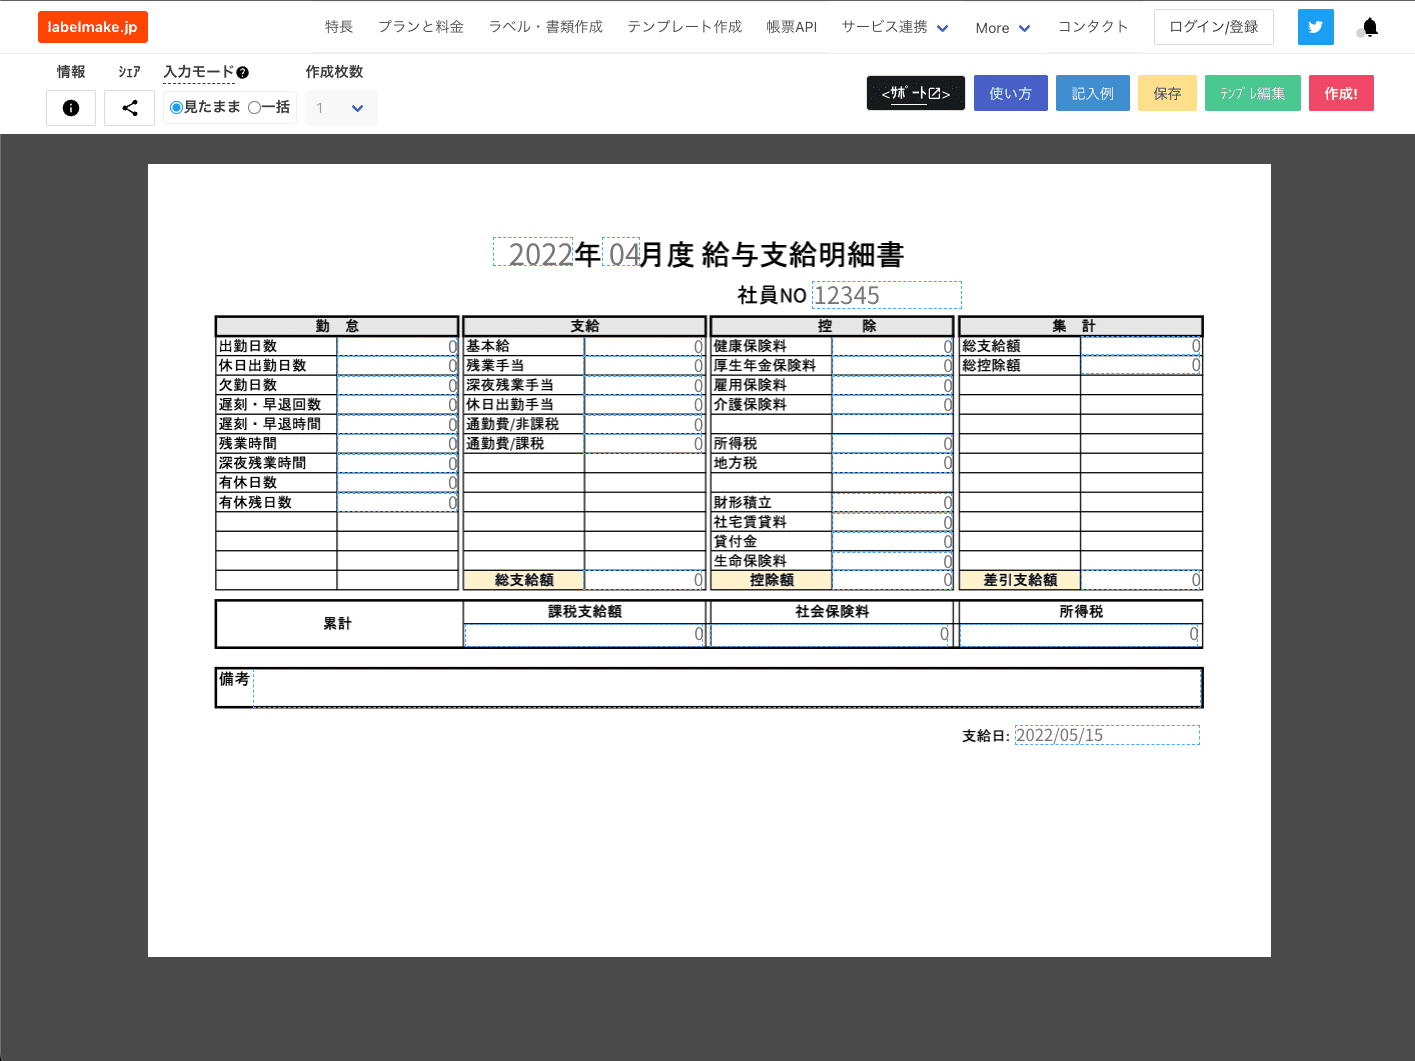Expand the サービス連携 menu
Image resolution: width=1415 pixels, height=1061 pixels.
pyautogui.click(x=895, y=27)
